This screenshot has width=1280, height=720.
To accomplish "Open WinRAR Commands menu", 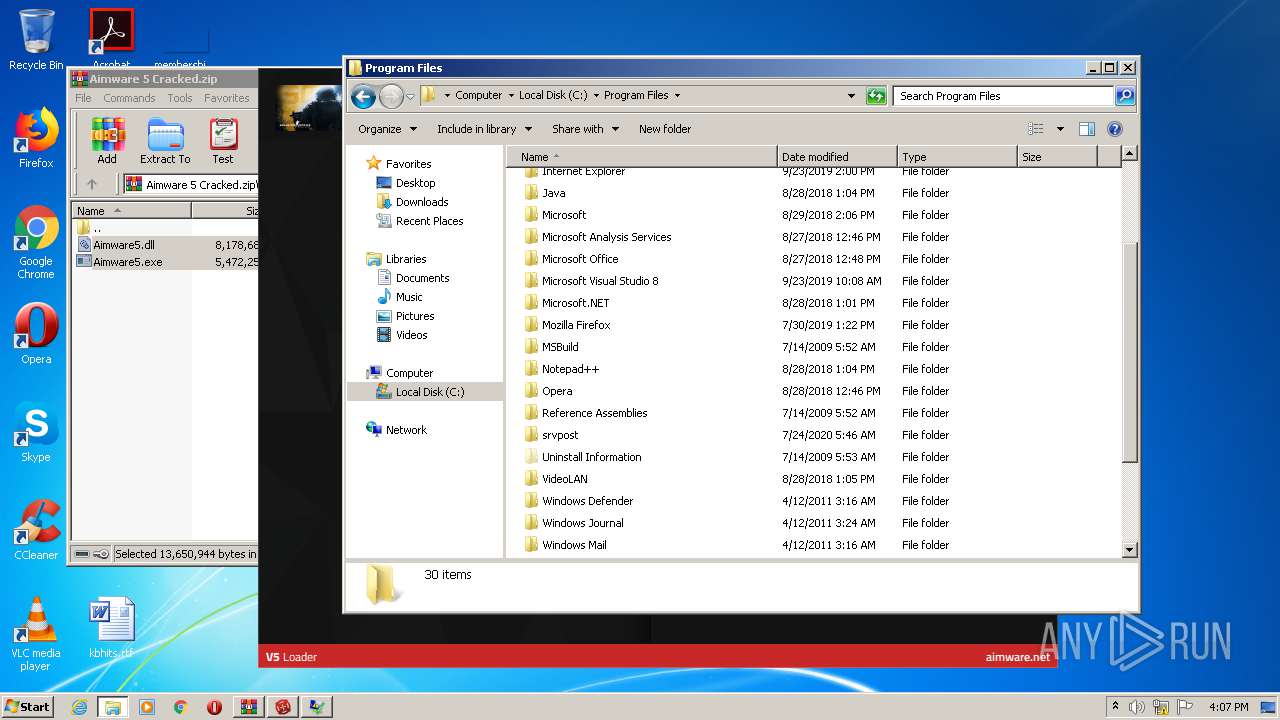I will (129, 98).
